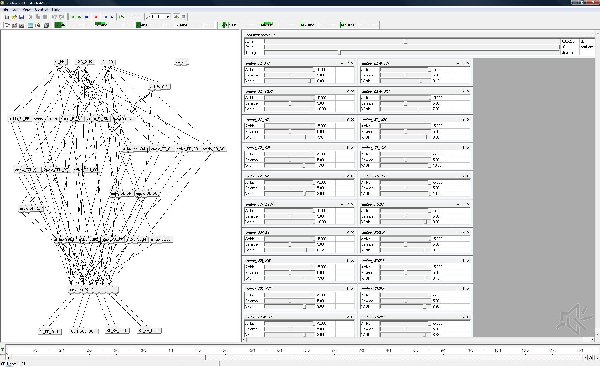
Task: Click the first green arrow icon in the toolbar
Action: tap(73, 17)
